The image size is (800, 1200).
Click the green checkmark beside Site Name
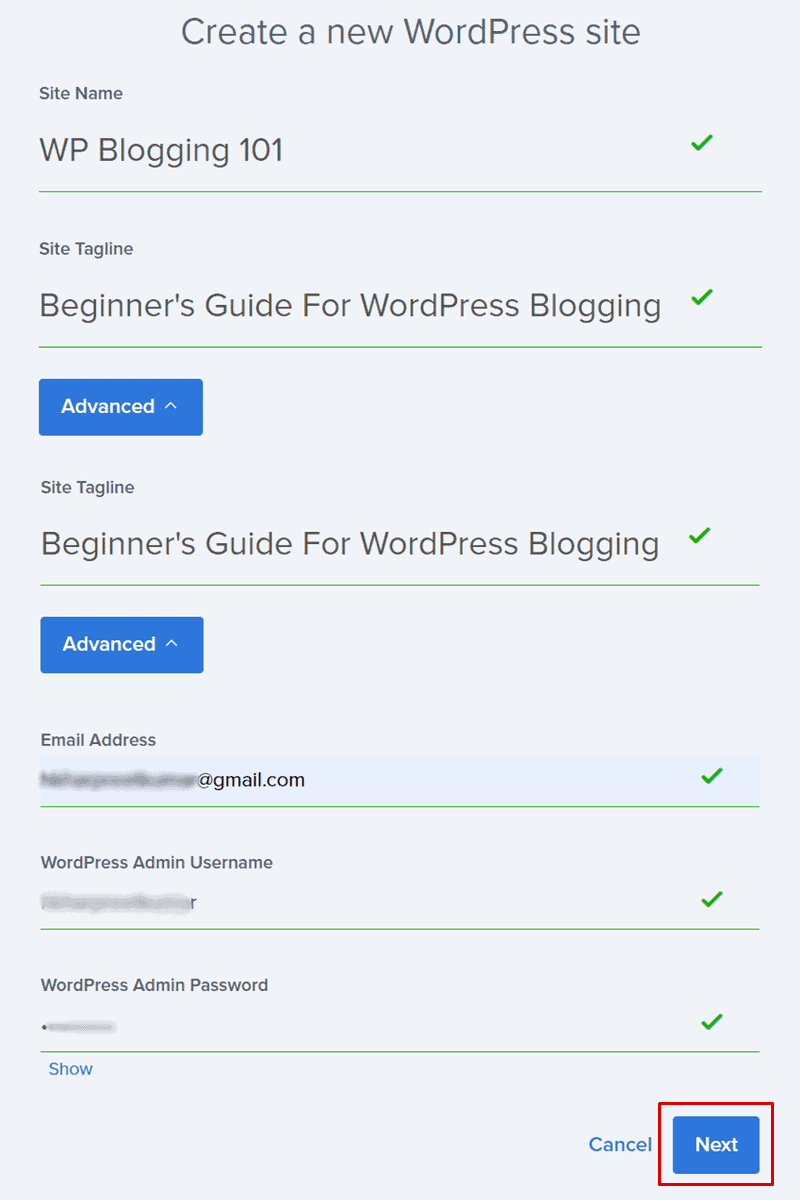(702, 143)
